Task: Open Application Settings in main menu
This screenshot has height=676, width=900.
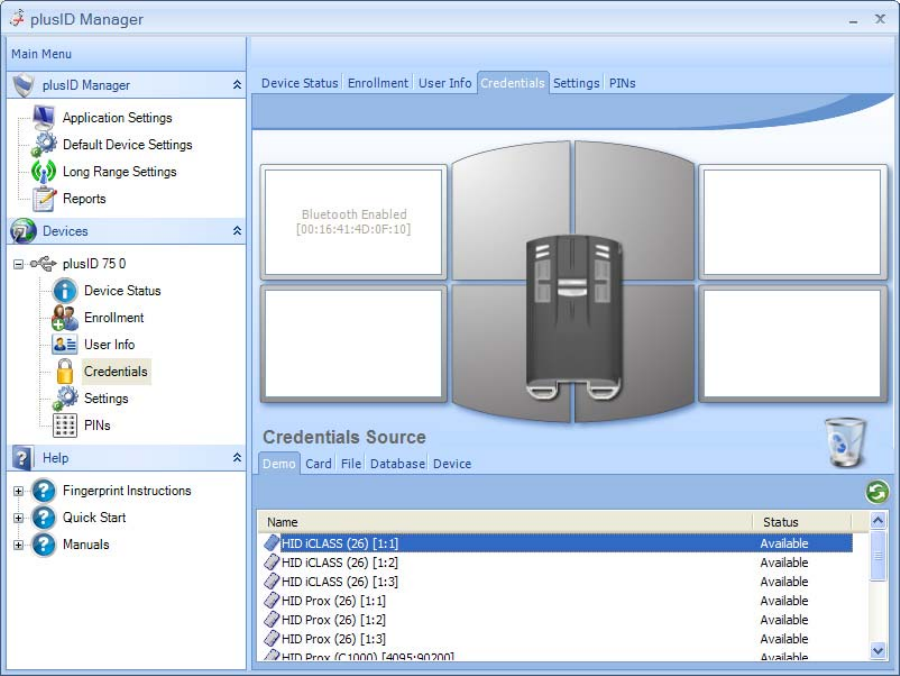Action: click(x=117, y=118)
